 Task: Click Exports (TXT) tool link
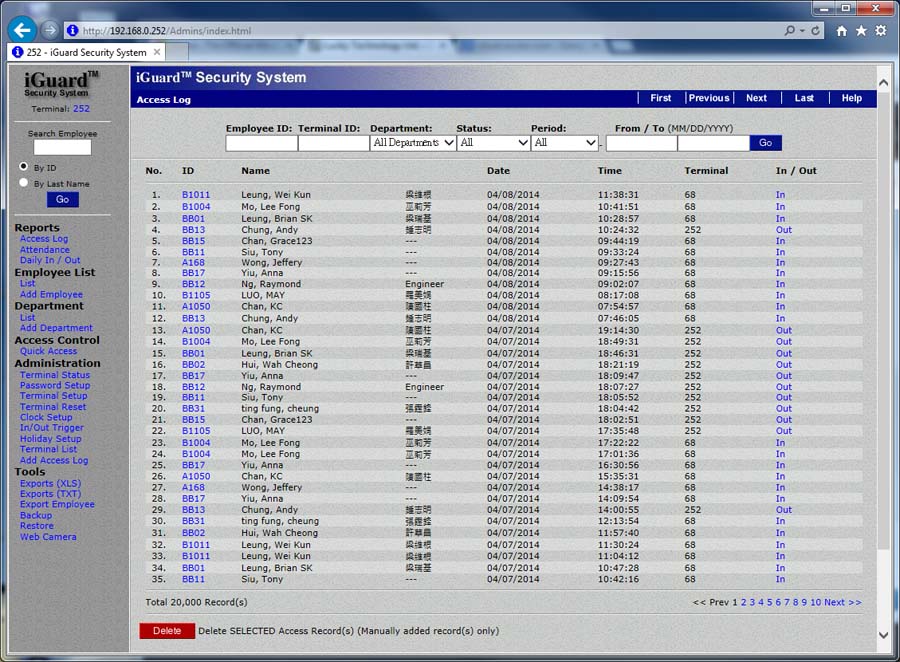point(51,494)
